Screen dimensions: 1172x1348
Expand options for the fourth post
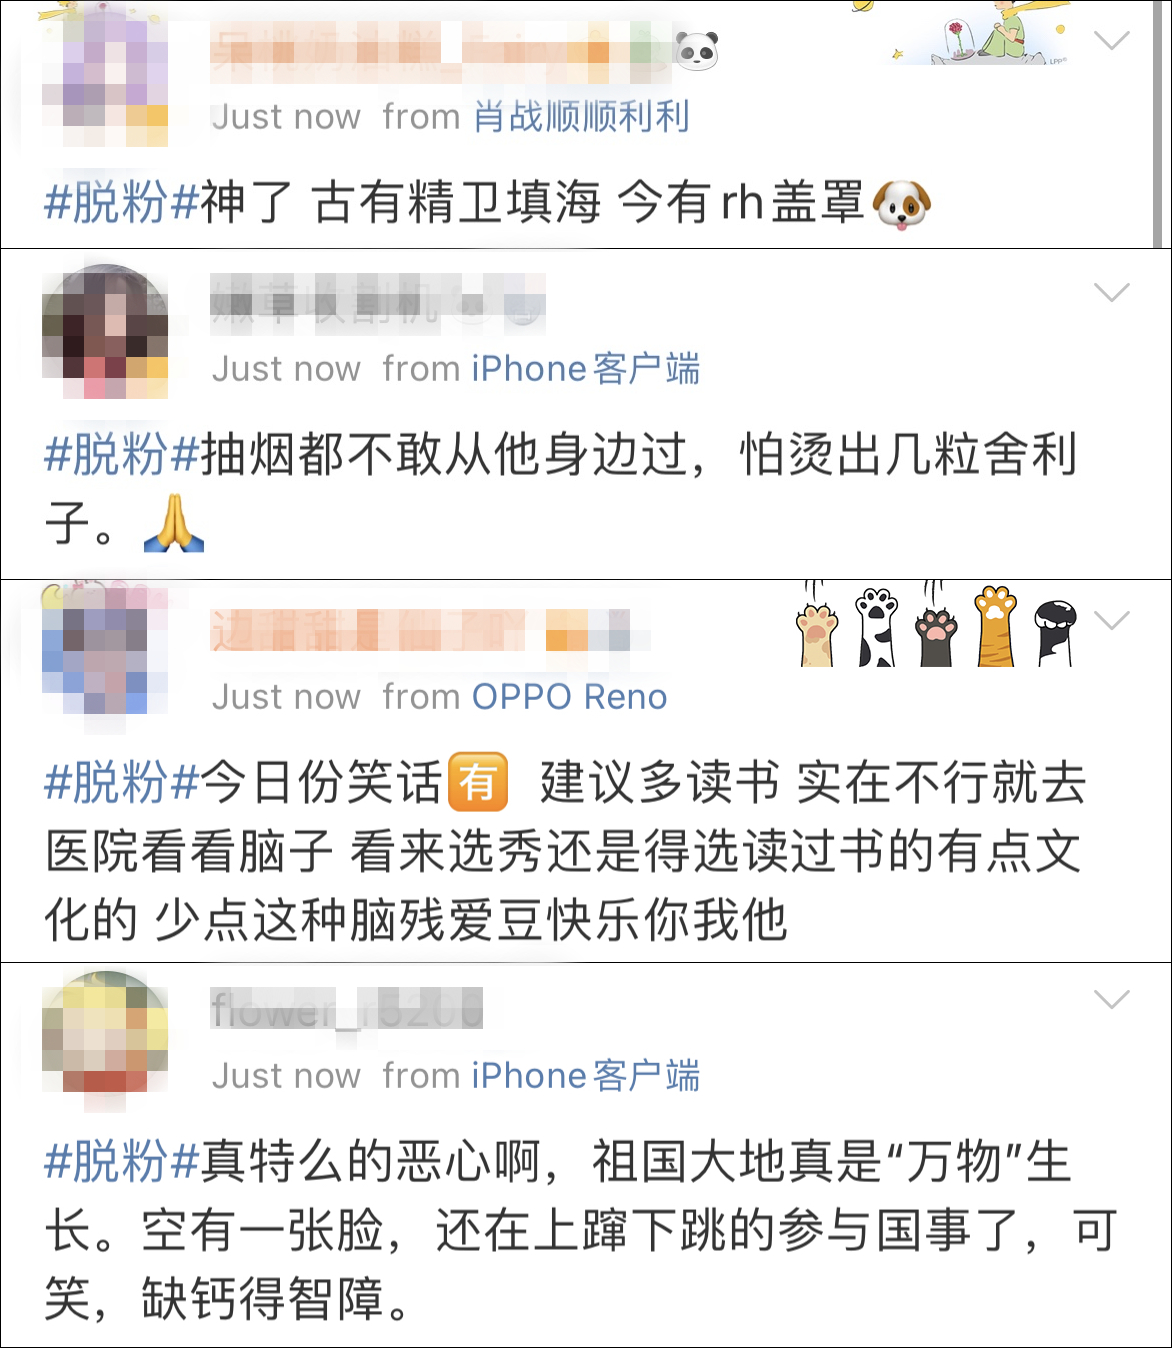(1112, 1000)
